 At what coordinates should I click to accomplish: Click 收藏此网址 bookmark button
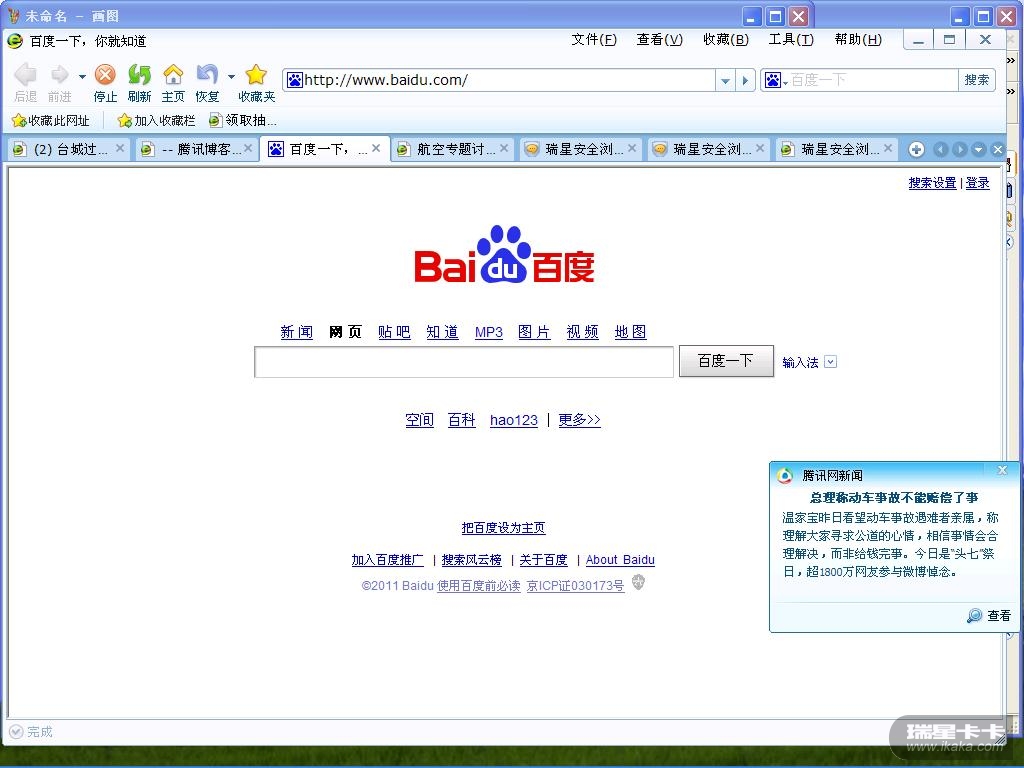[x=50, y=121]
